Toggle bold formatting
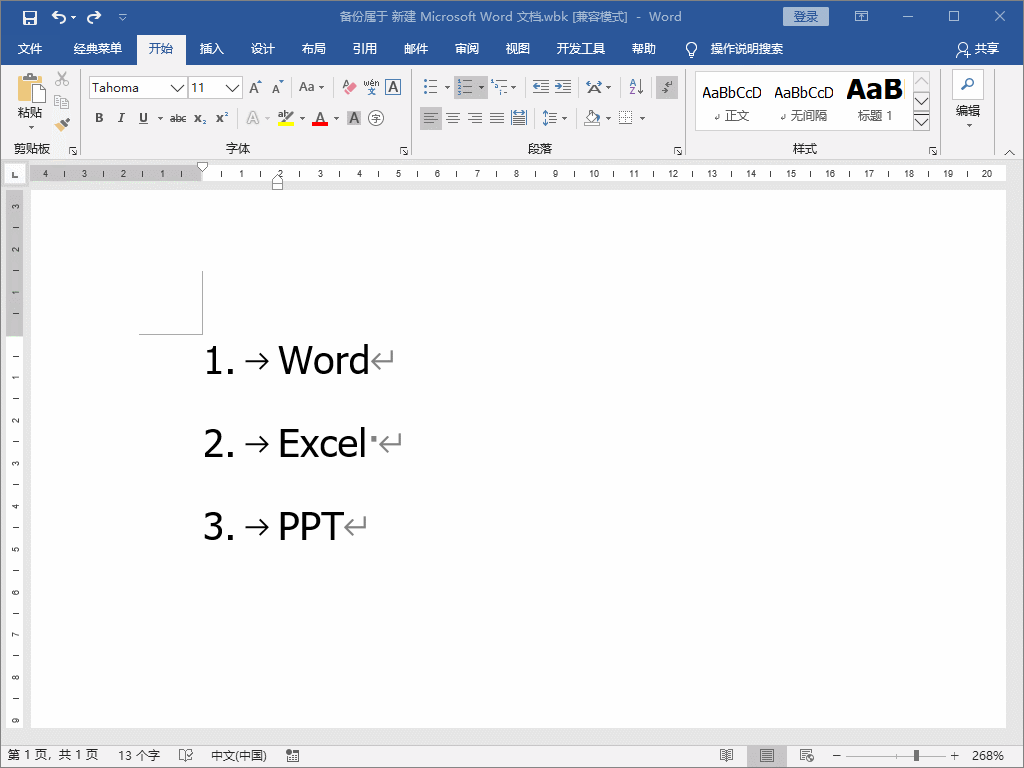 tap(99, 118)
